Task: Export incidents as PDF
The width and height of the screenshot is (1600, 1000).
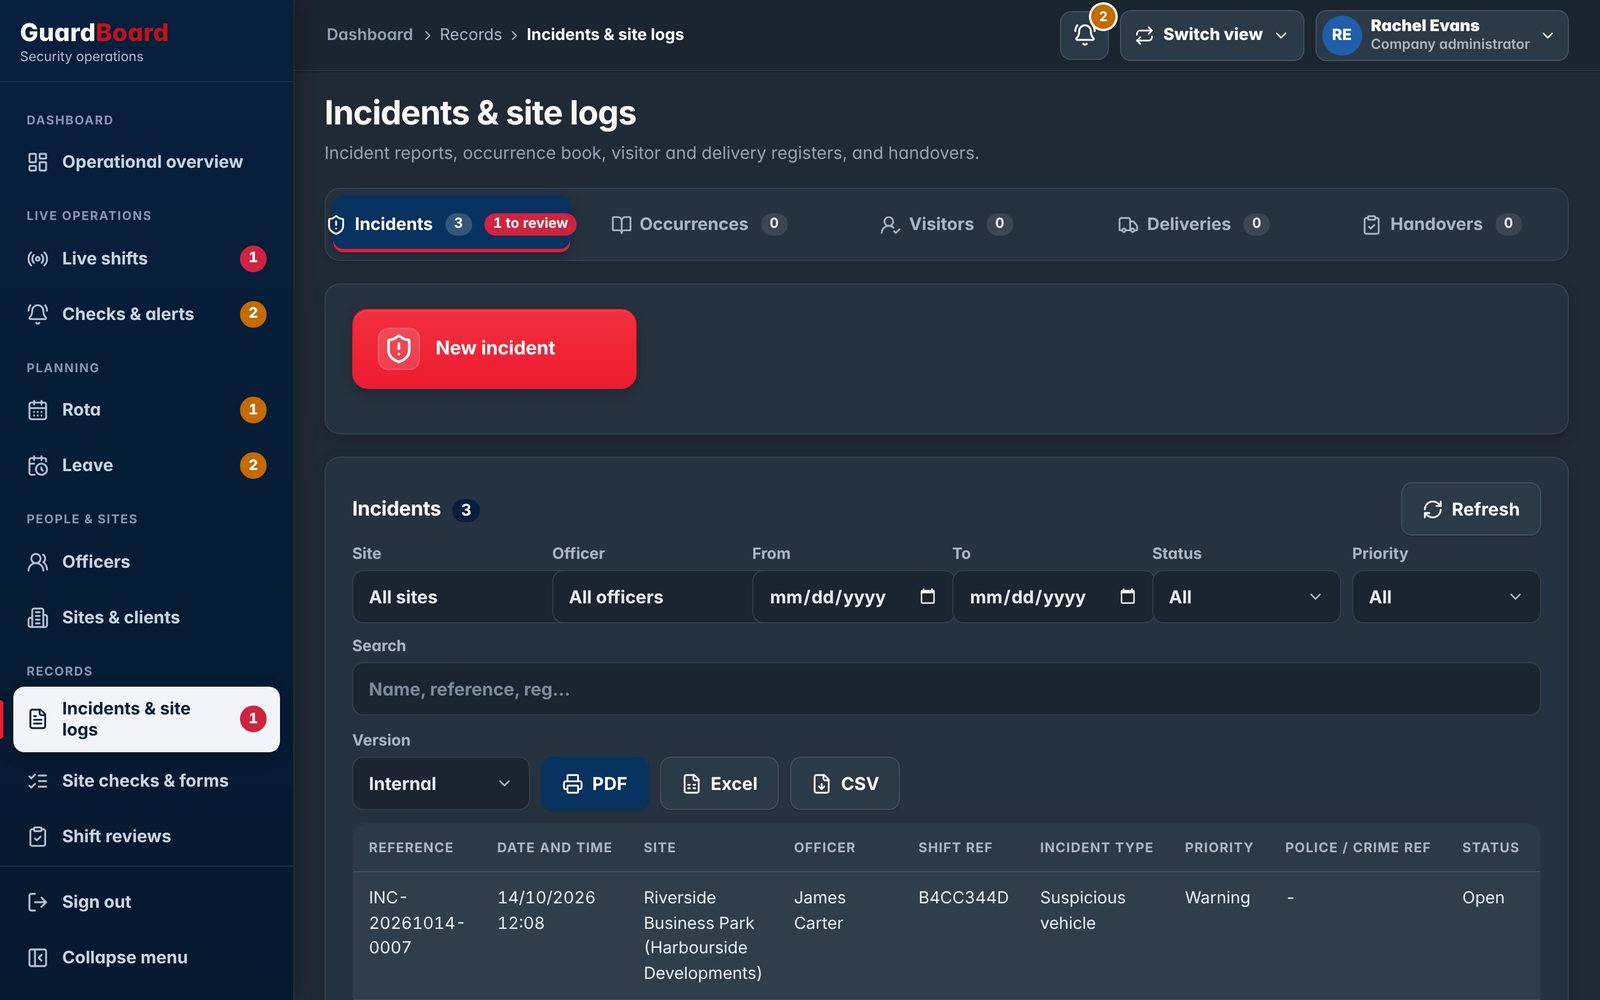Action: point(595,784)
